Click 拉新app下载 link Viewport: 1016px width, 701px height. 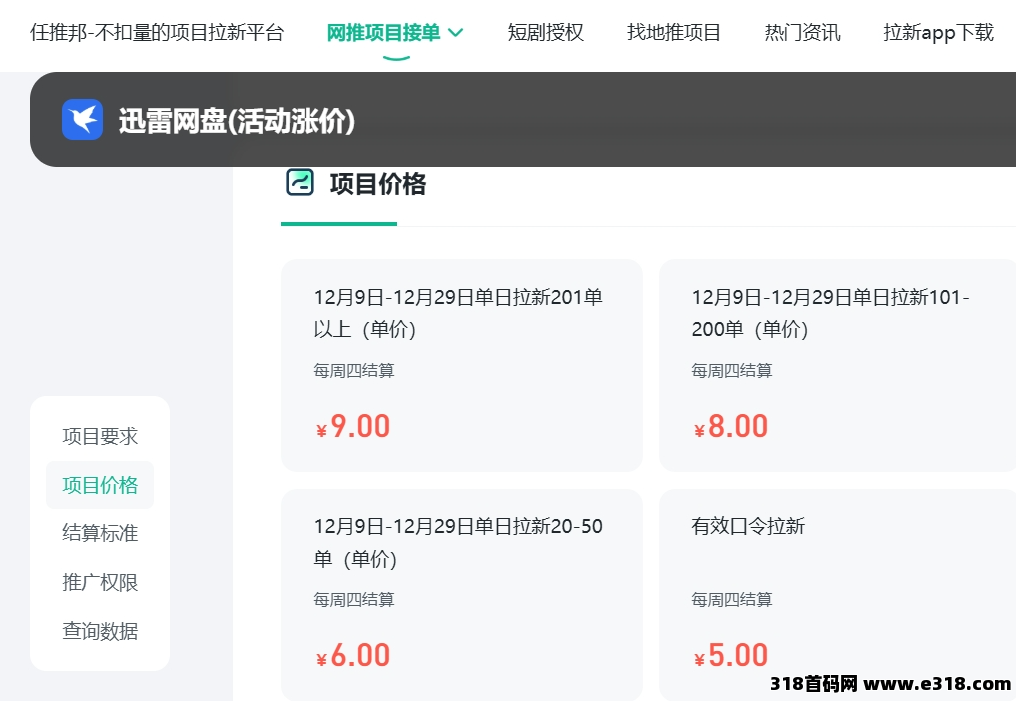click(938, 33)
